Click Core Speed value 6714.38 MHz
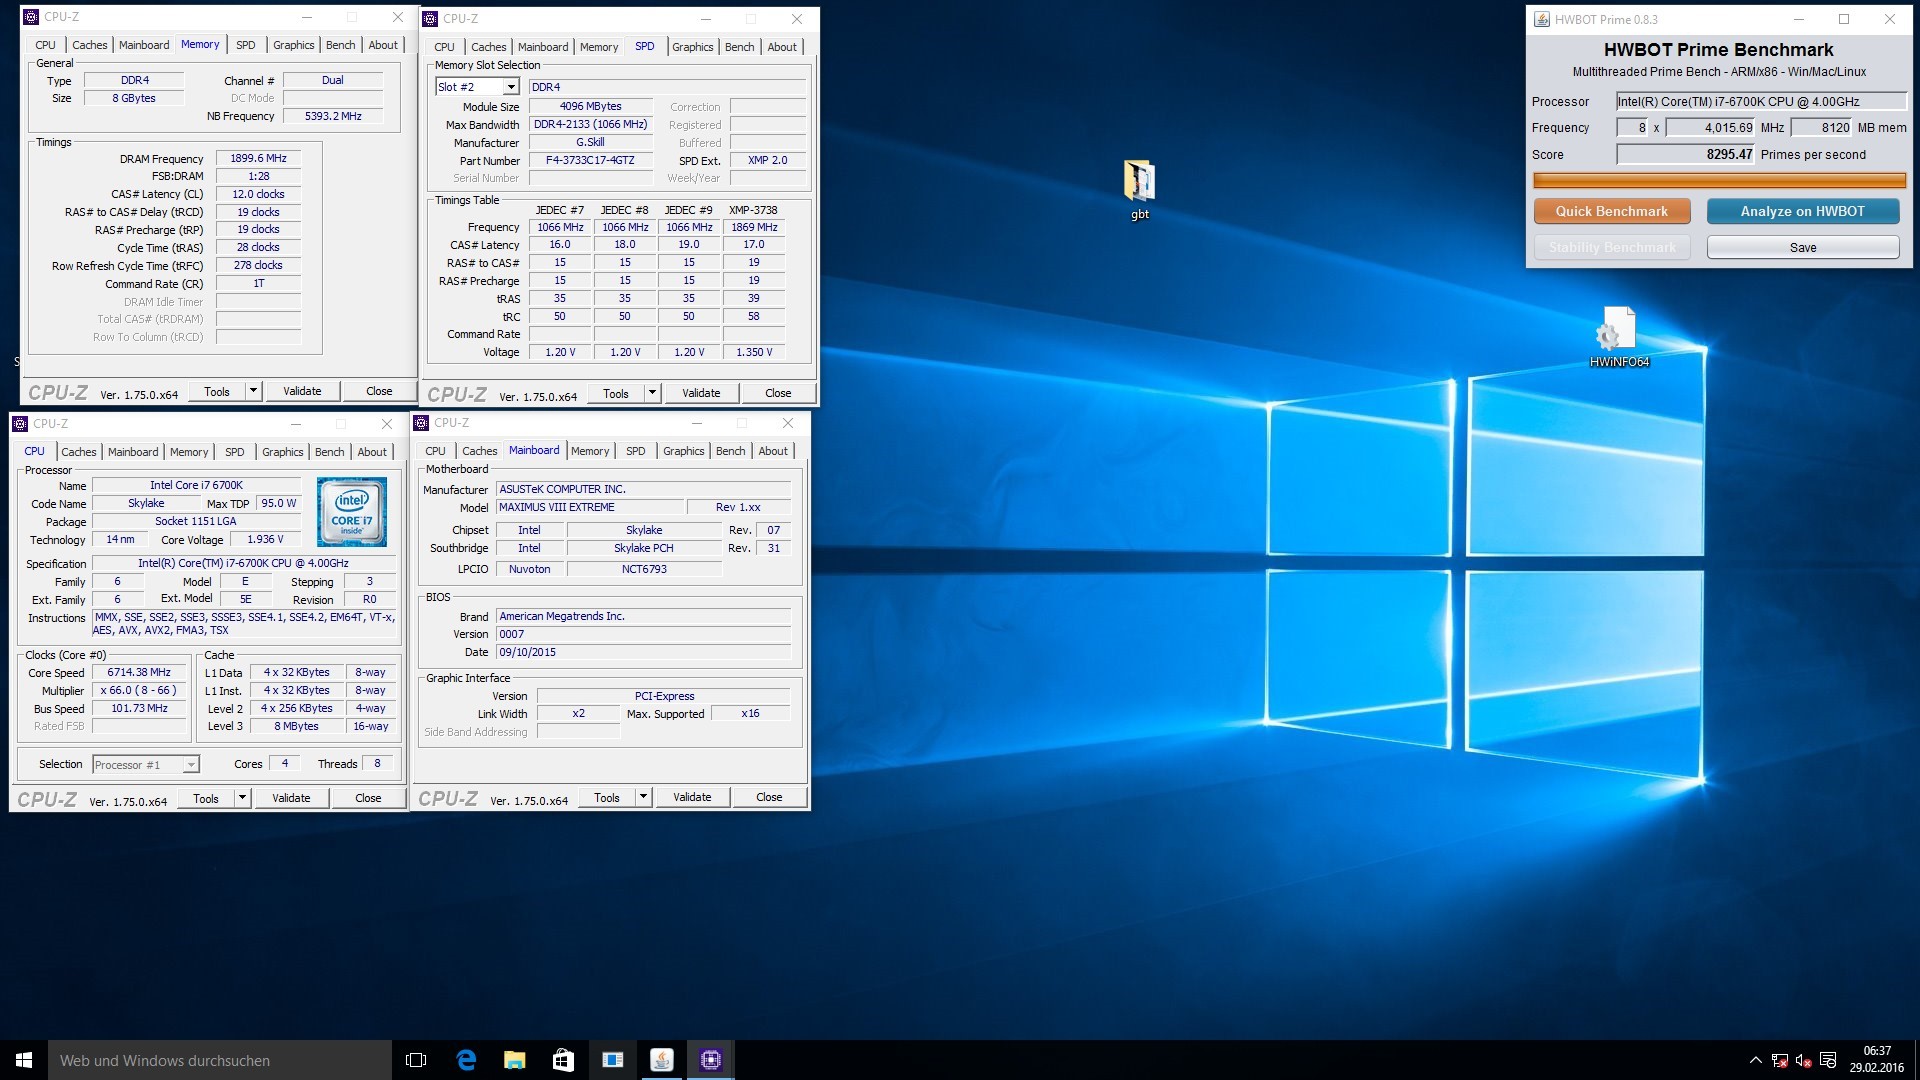The height and width of the screenshot is (1080, 1920). (139, 673)
